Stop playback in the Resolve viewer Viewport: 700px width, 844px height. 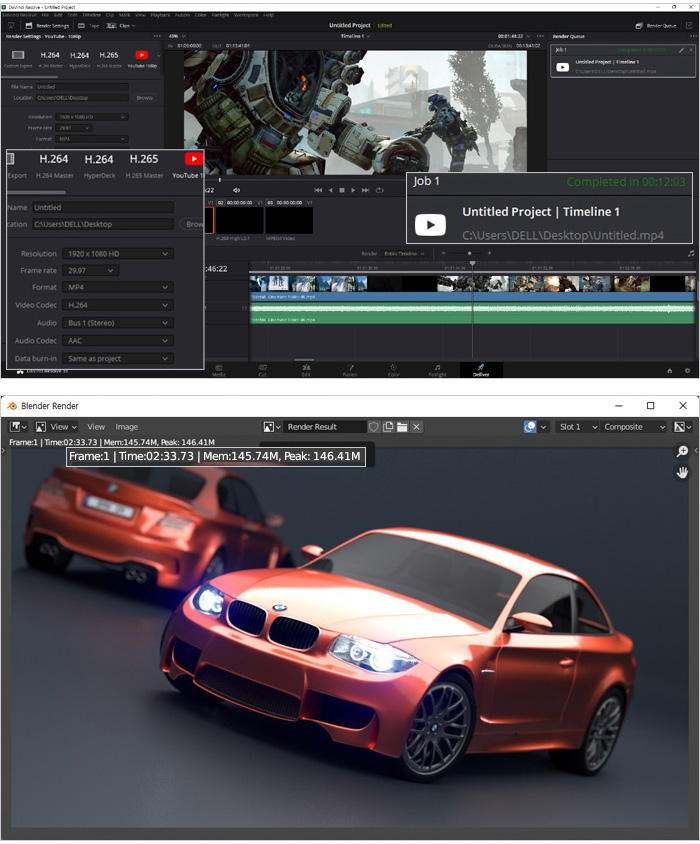tap(342, 190)
